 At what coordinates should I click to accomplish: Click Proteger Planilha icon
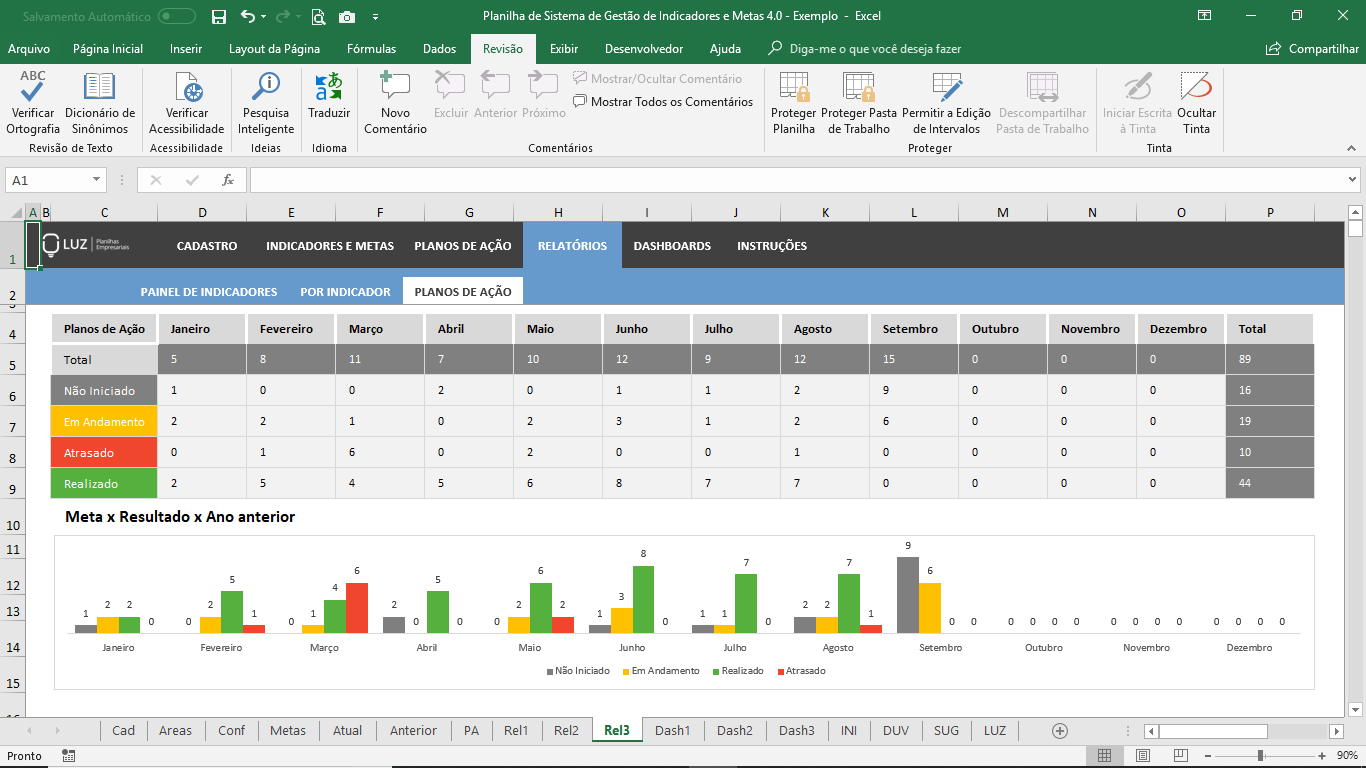[x=794, y=102]
